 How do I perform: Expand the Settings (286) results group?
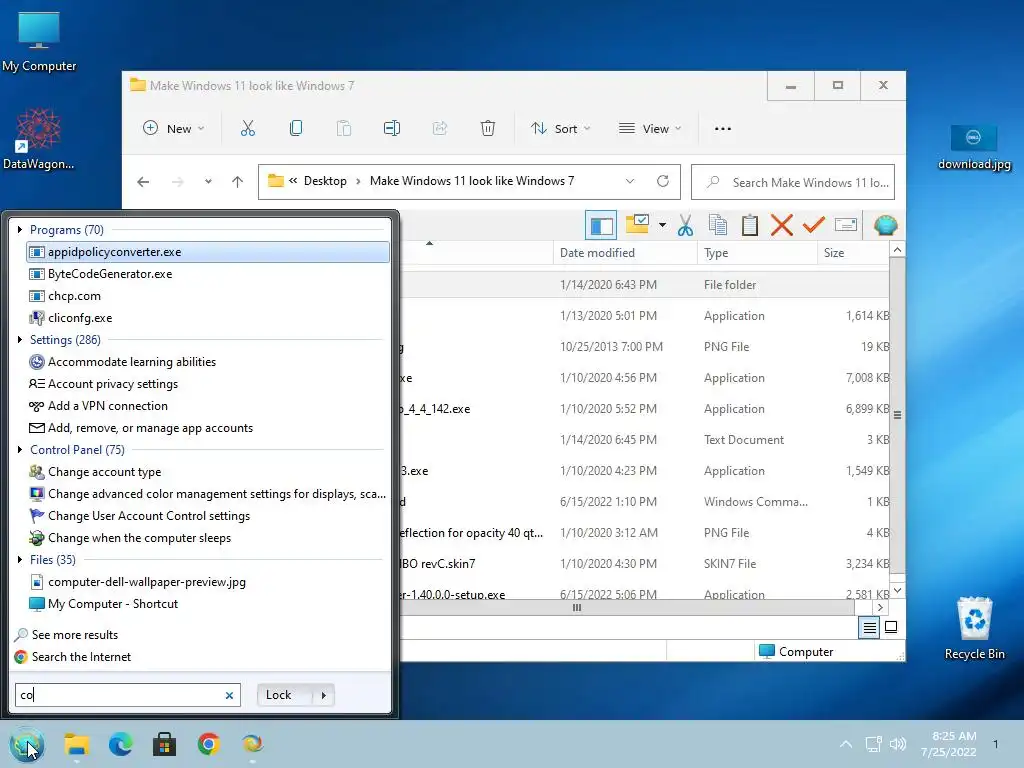(x=20, y=340)
